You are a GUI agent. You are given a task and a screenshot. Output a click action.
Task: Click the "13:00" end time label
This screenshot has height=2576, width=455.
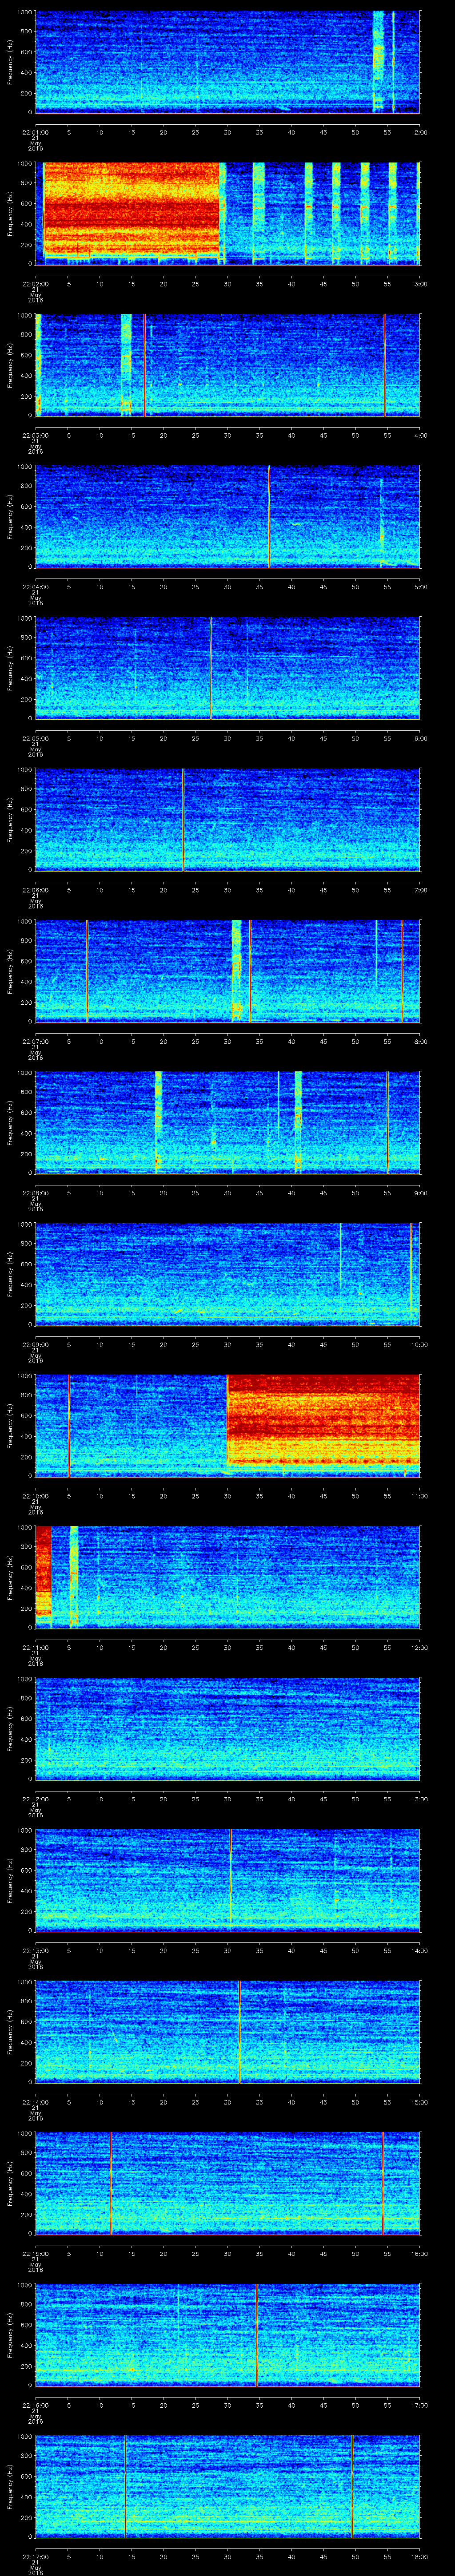coord(419,1799)
